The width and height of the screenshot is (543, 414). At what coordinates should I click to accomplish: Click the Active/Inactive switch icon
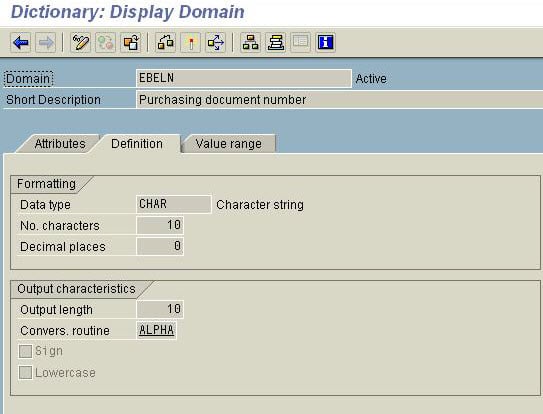pyautogui.click(x=105, y=43)
